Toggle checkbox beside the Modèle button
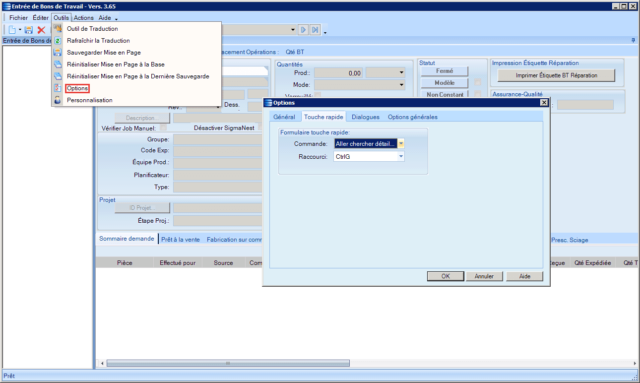Viewport: 640px width, 383px height. coord(478,82)
